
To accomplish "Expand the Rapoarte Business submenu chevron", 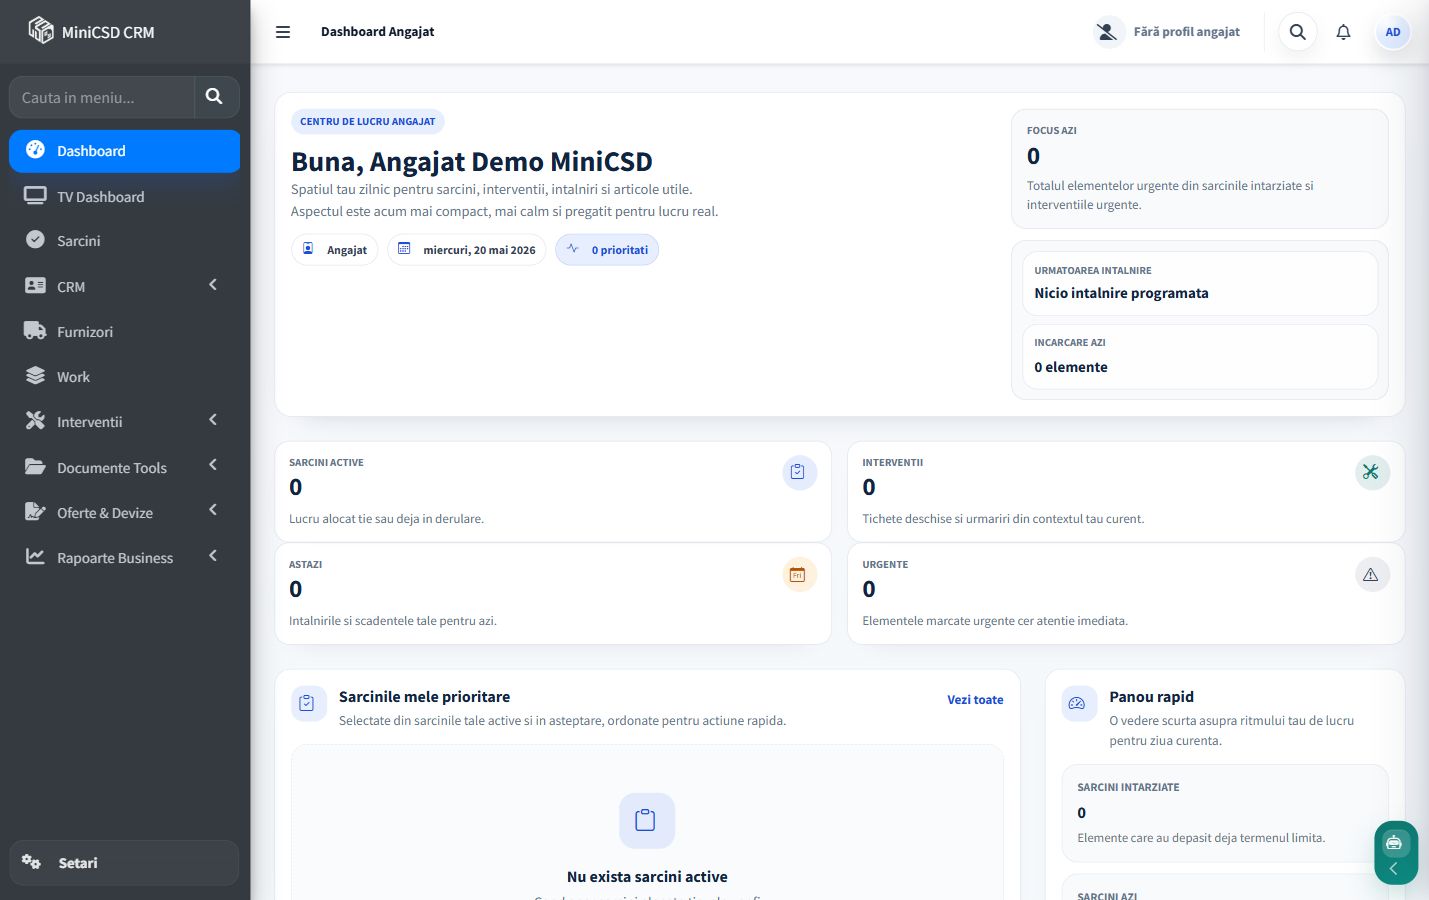I will [x=213, y=557].
